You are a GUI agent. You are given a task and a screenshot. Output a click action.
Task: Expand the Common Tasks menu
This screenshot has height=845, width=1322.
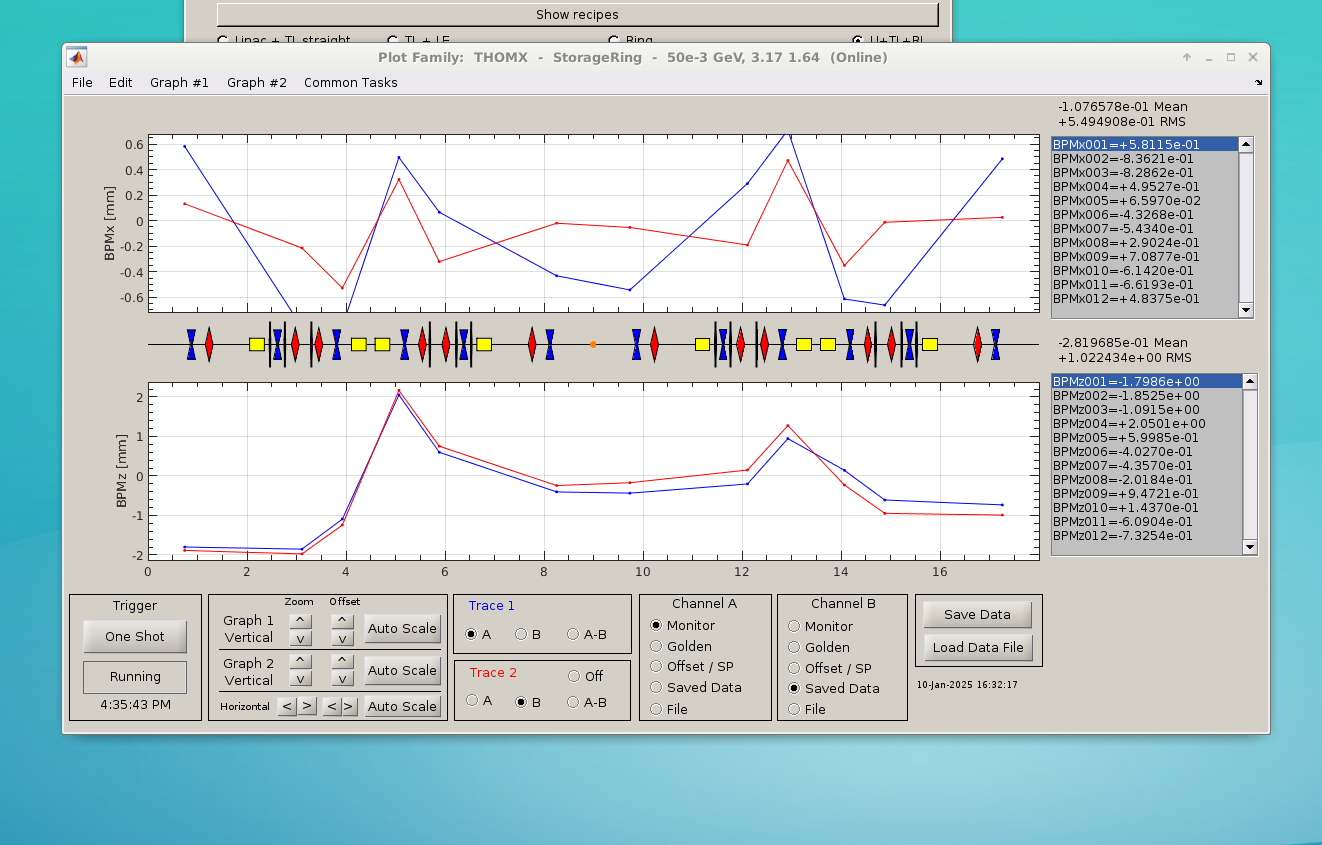point(350,83)
